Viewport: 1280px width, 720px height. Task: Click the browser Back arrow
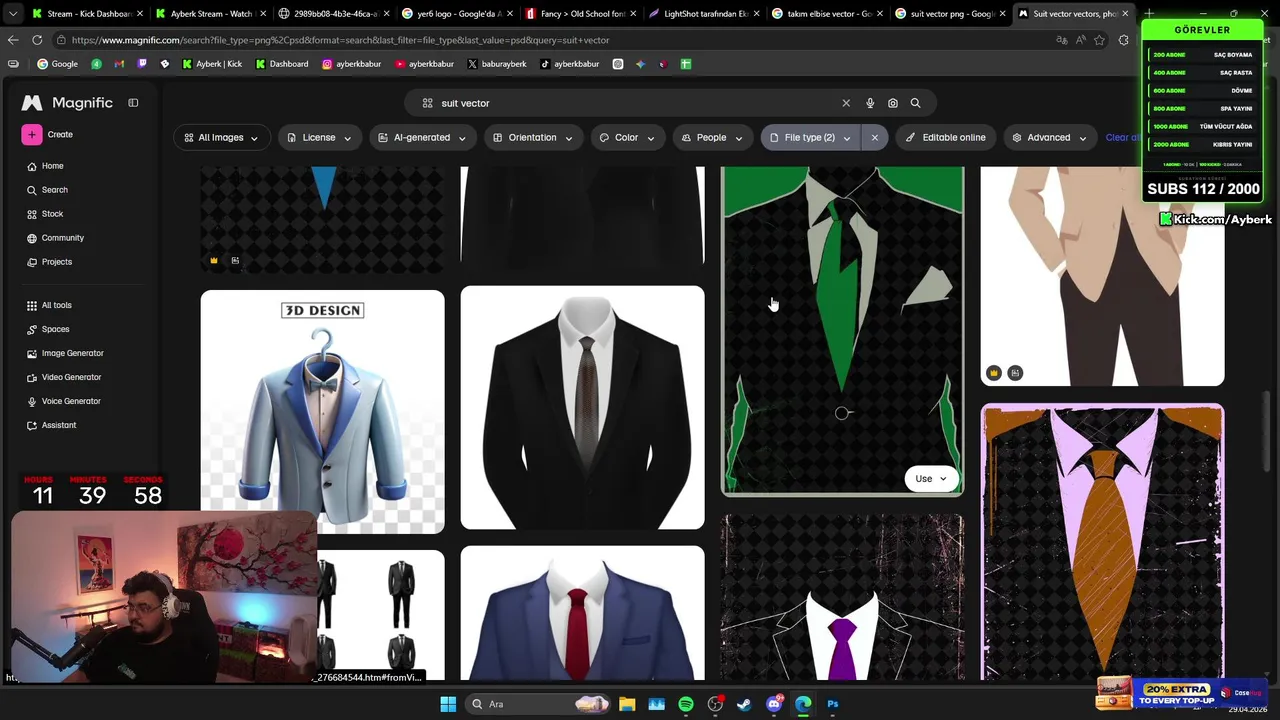pos(13,40)
